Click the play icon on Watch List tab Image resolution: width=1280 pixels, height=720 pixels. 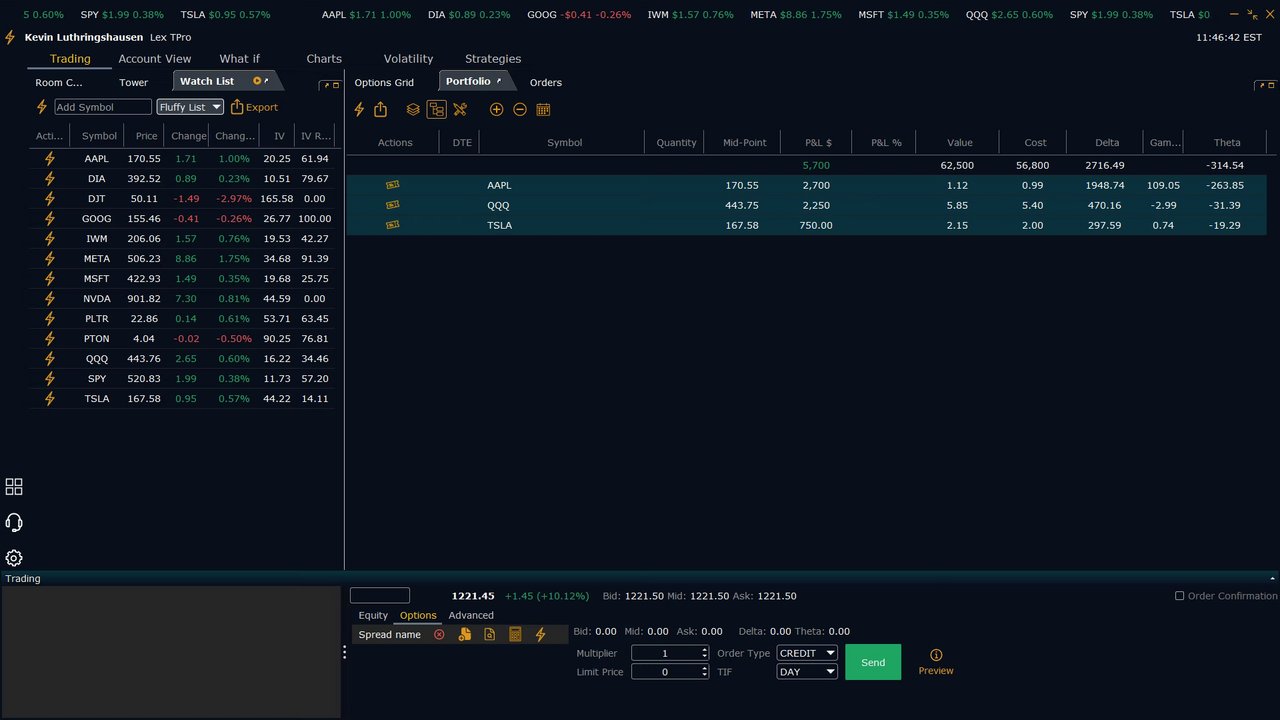257,81
